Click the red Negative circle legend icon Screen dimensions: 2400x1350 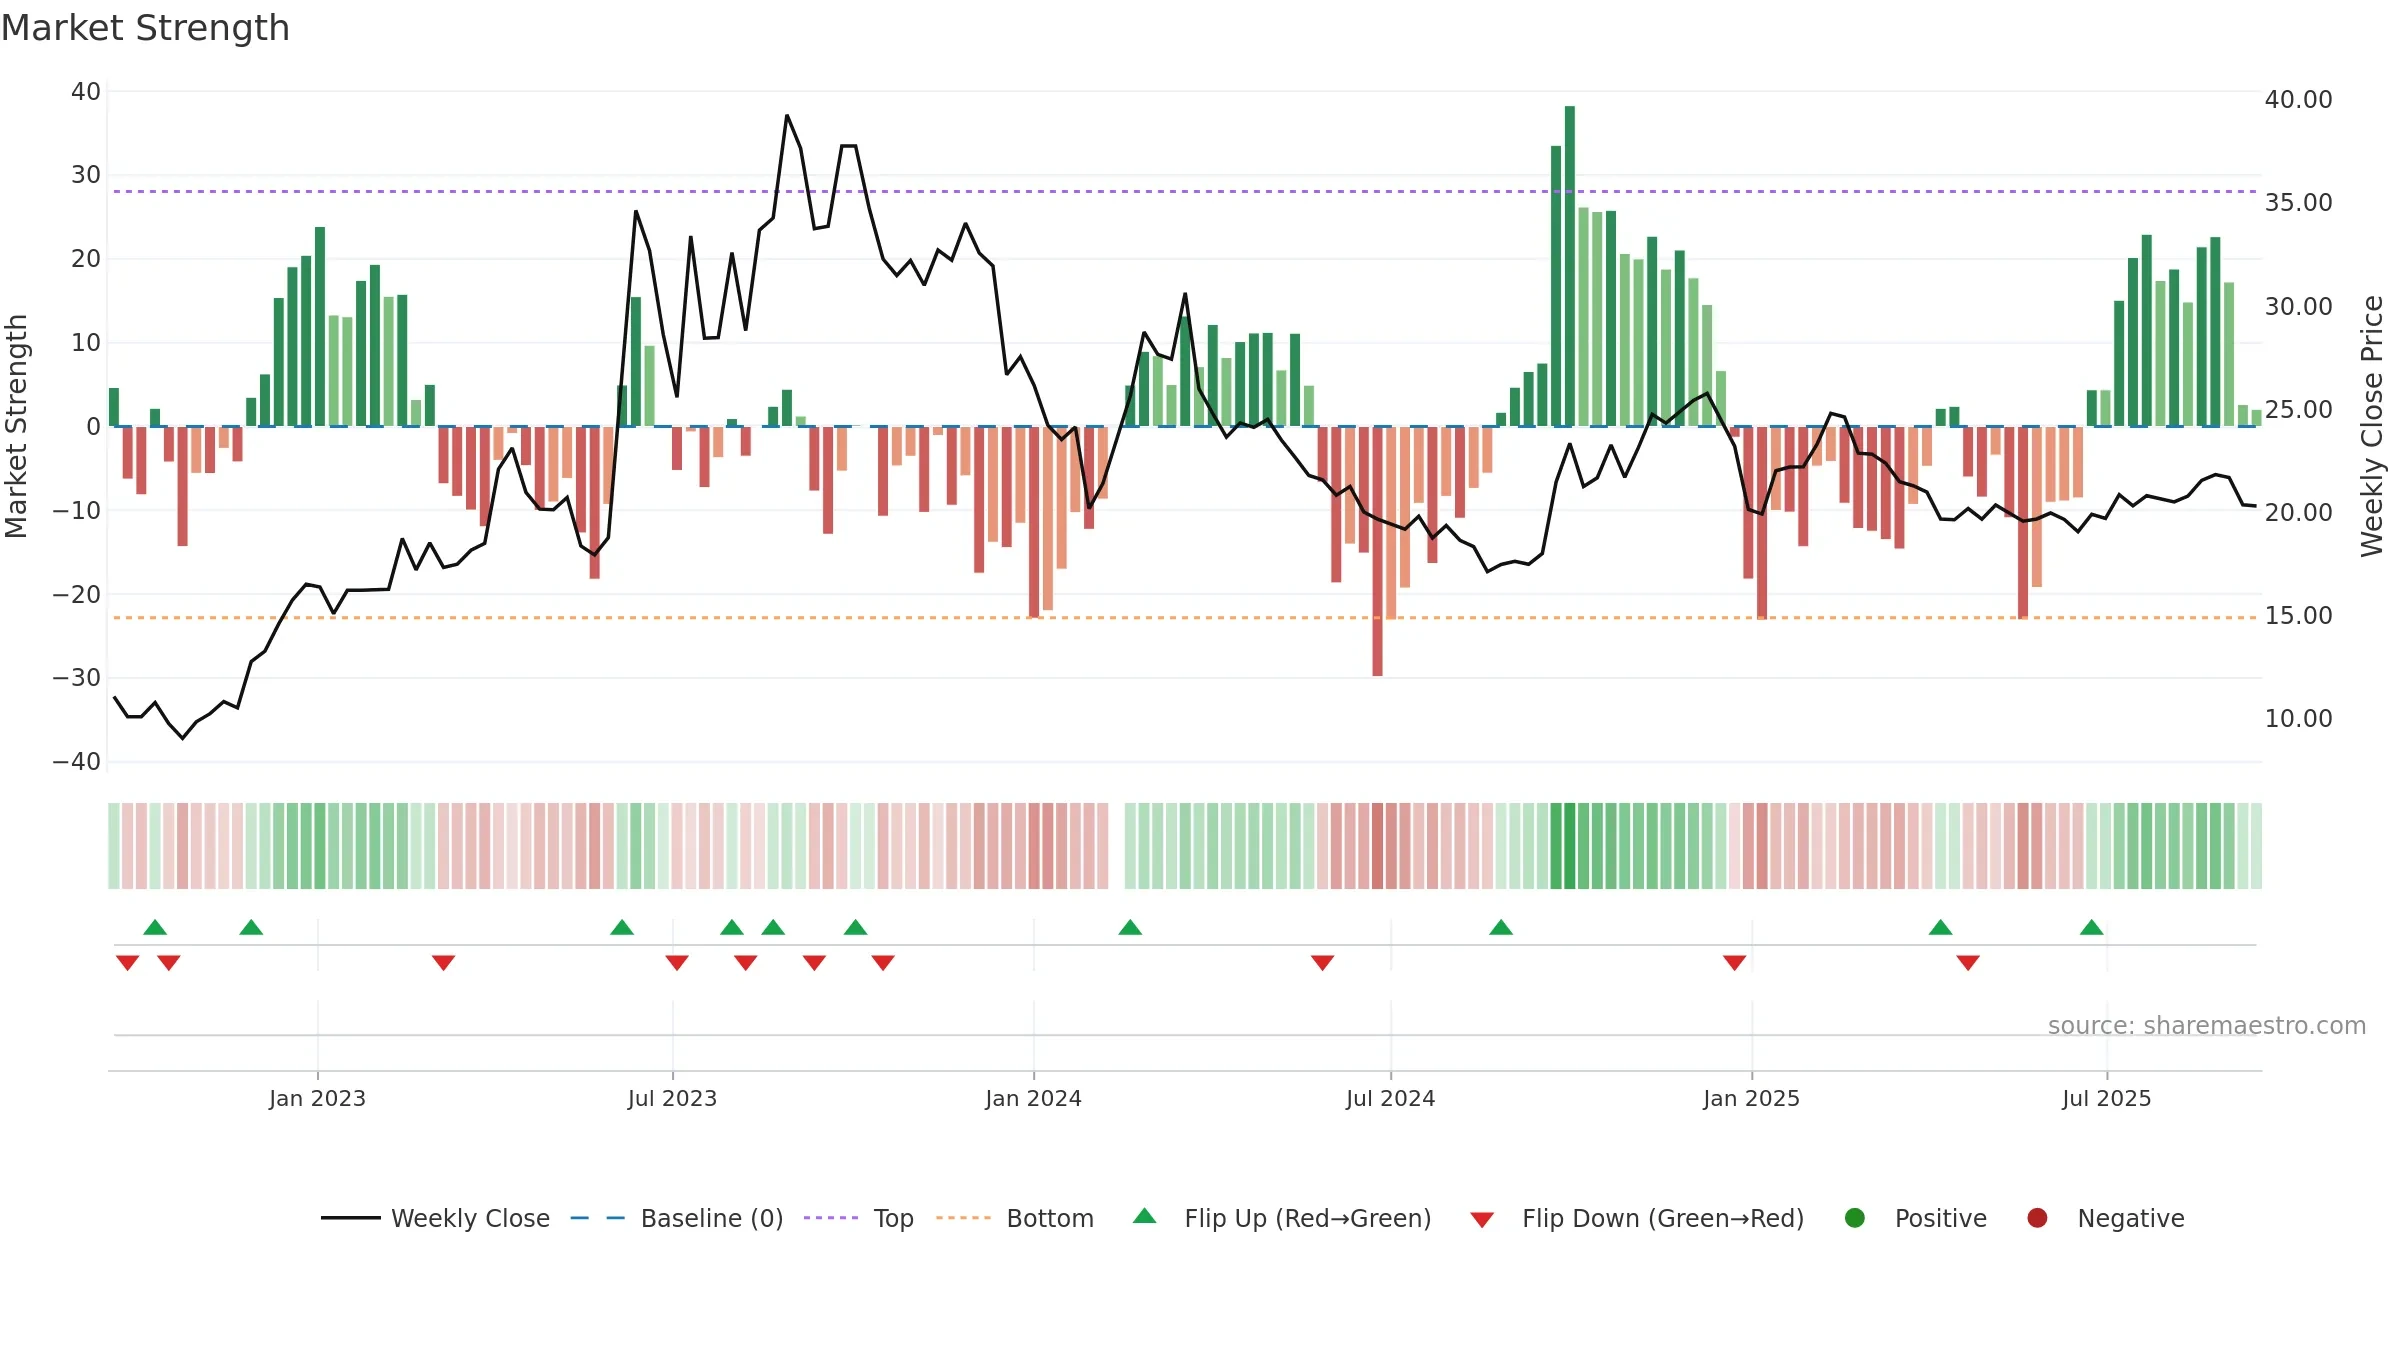(2037, 1218)
